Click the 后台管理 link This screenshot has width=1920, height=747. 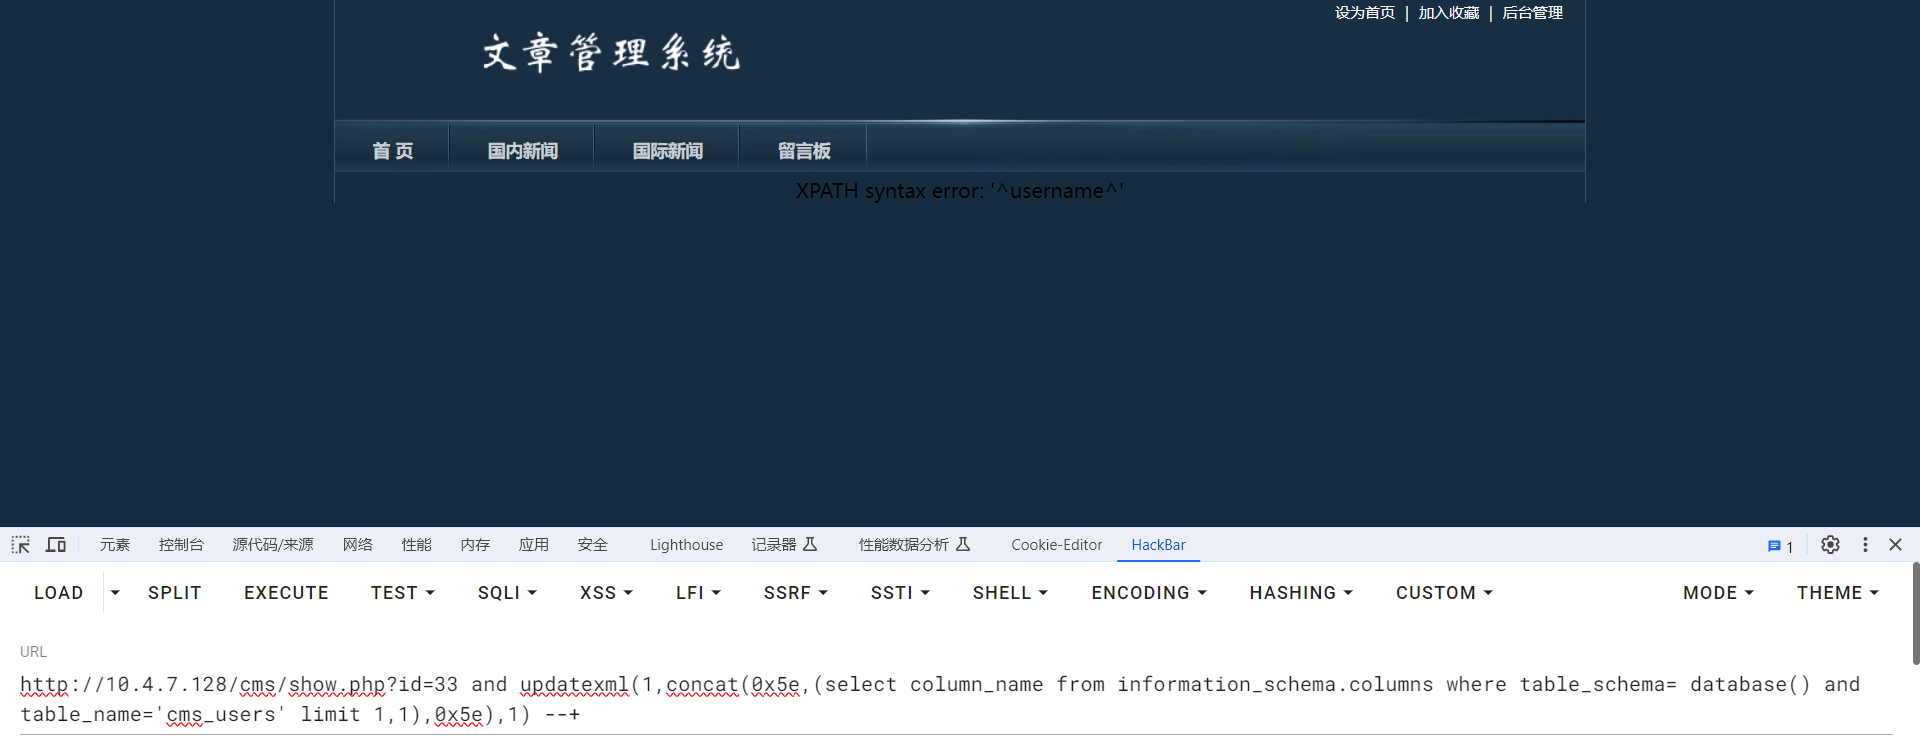point(1532,13)
